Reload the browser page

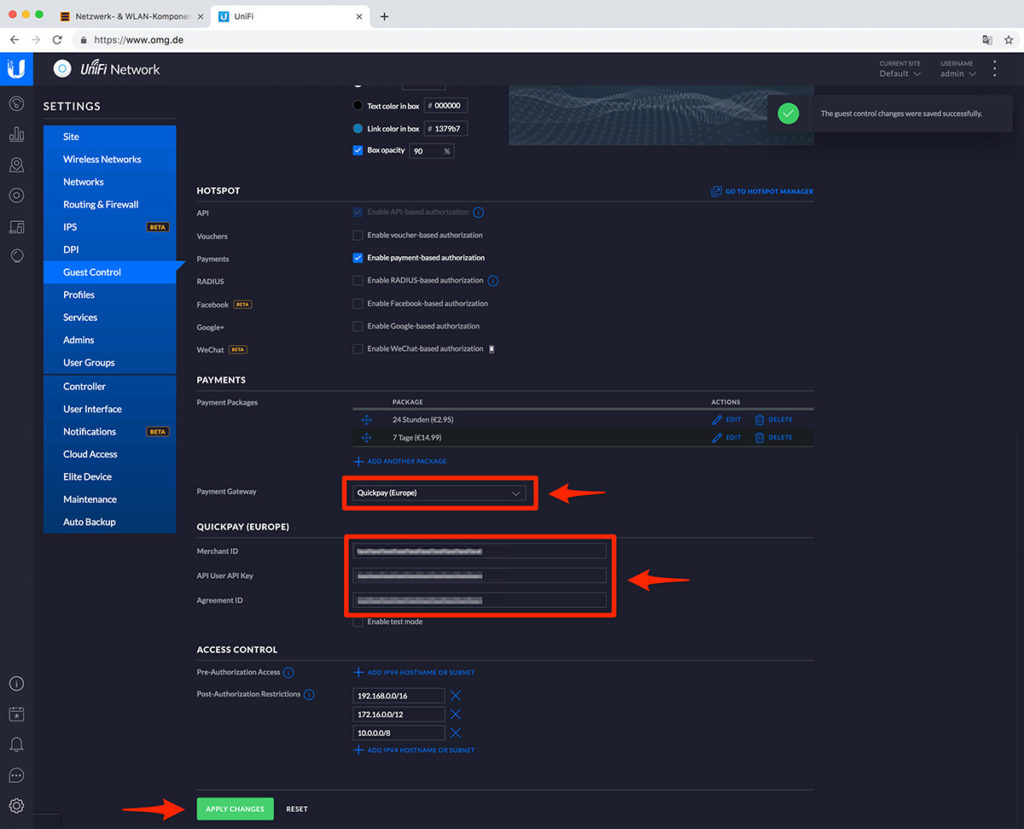57,40
